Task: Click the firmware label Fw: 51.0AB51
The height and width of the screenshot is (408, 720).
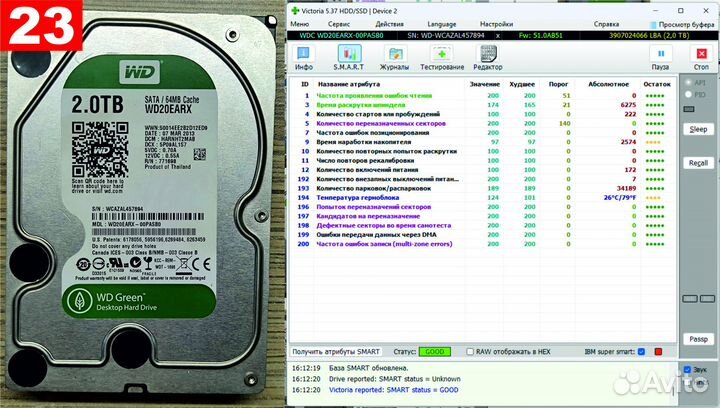Action: click(x=540, y=35)
